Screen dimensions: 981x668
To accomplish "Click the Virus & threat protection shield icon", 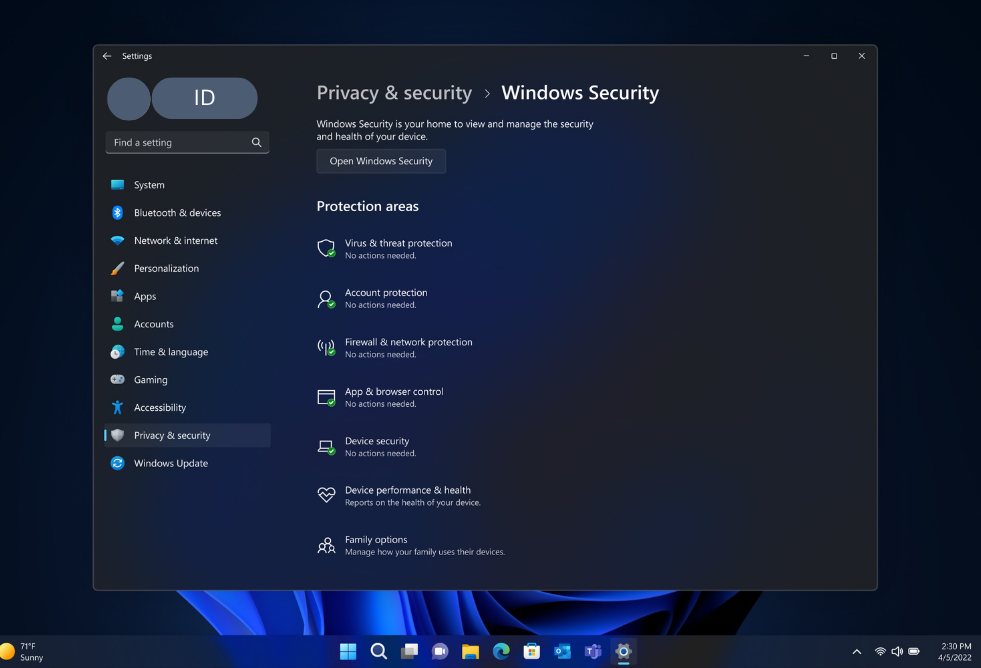I will tap(326, 248).
